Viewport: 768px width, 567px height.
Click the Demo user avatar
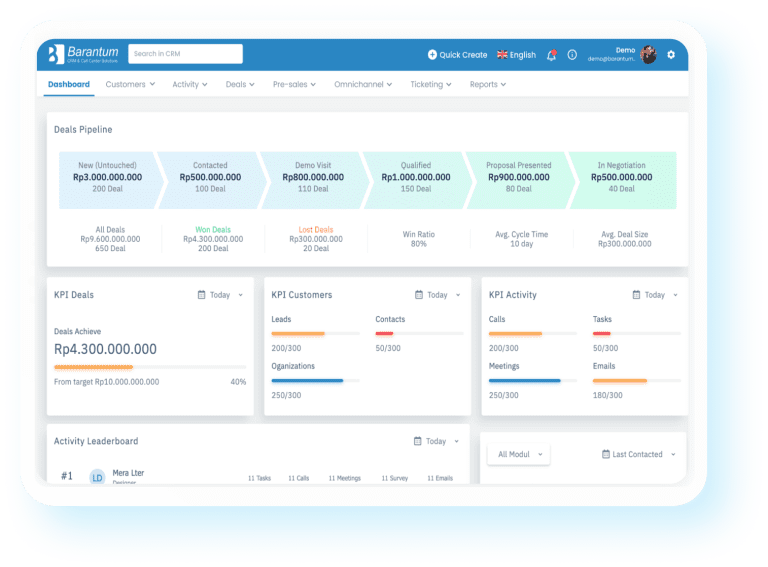click(x=648, y=55)
